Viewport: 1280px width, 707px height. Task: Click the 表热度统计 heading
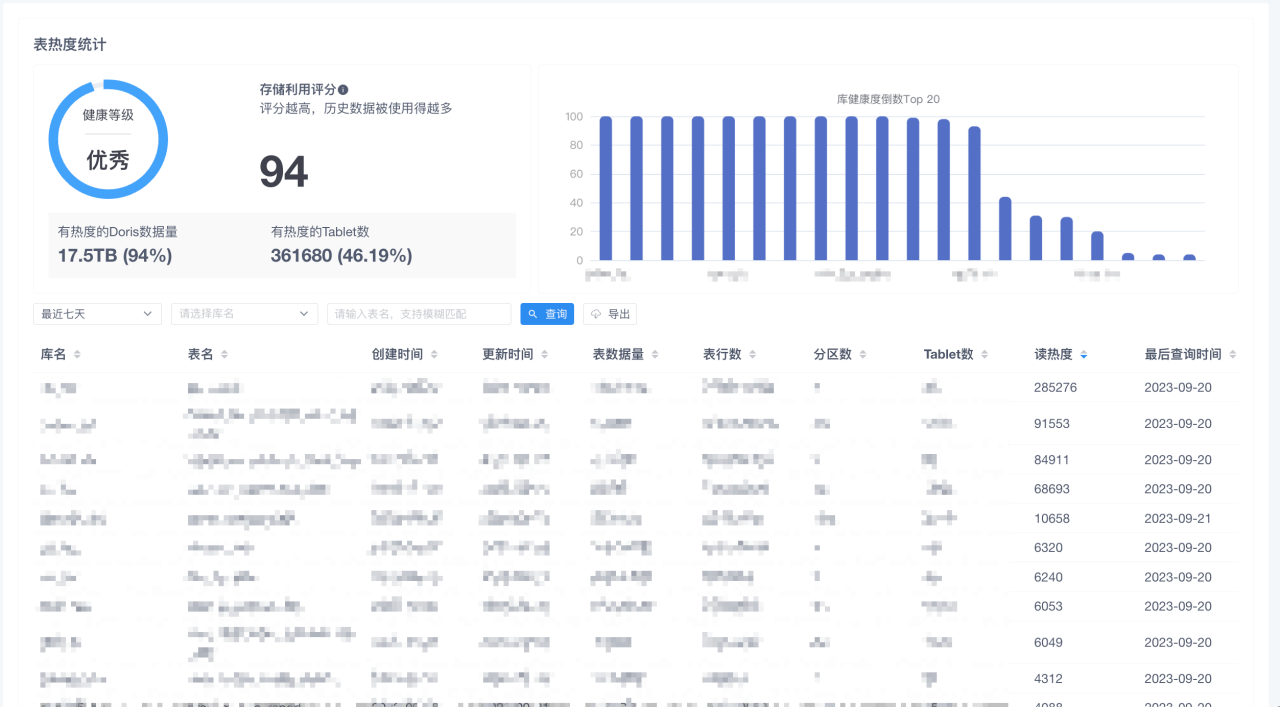tap(70, 44)
